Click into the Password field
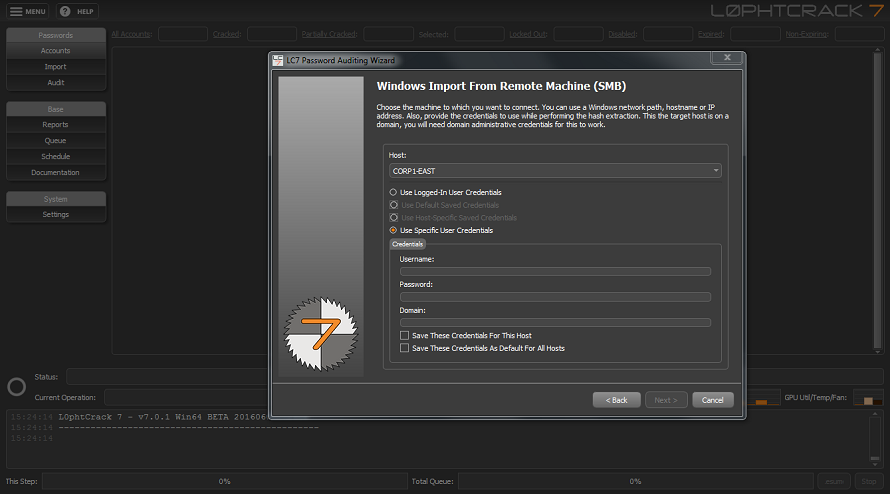The image size is (890, 494). [555, 297]
